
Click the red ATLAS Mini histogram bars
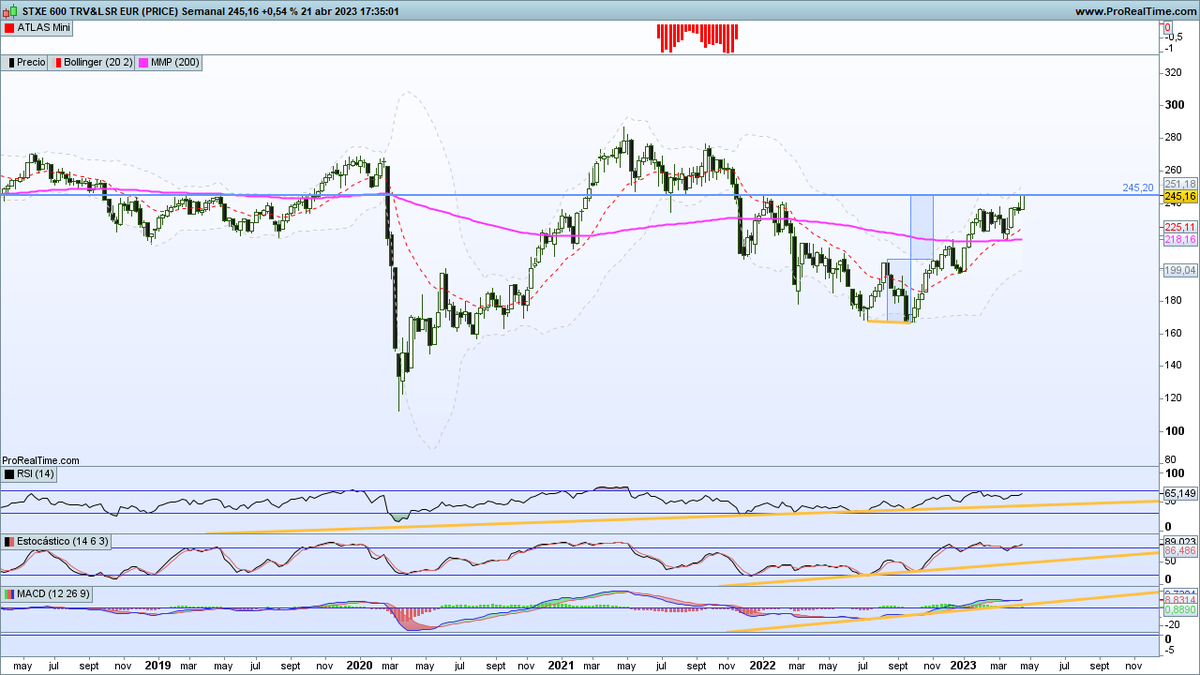click(697, 37)
